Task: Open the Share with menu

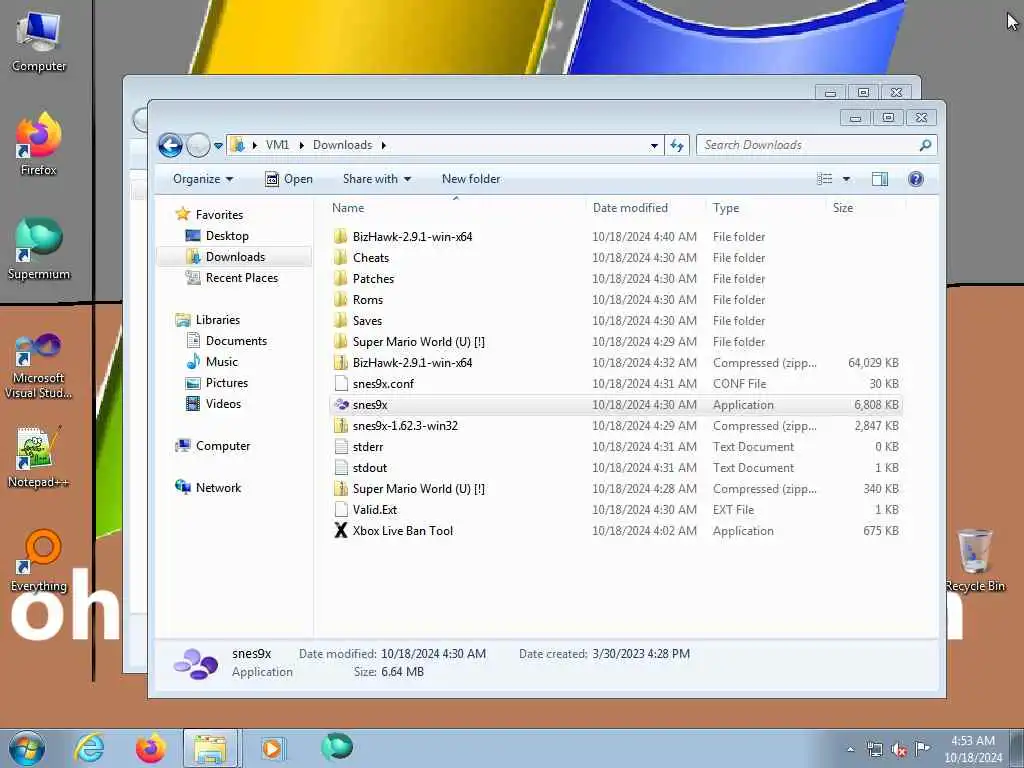Action: [x=377, y=179]
